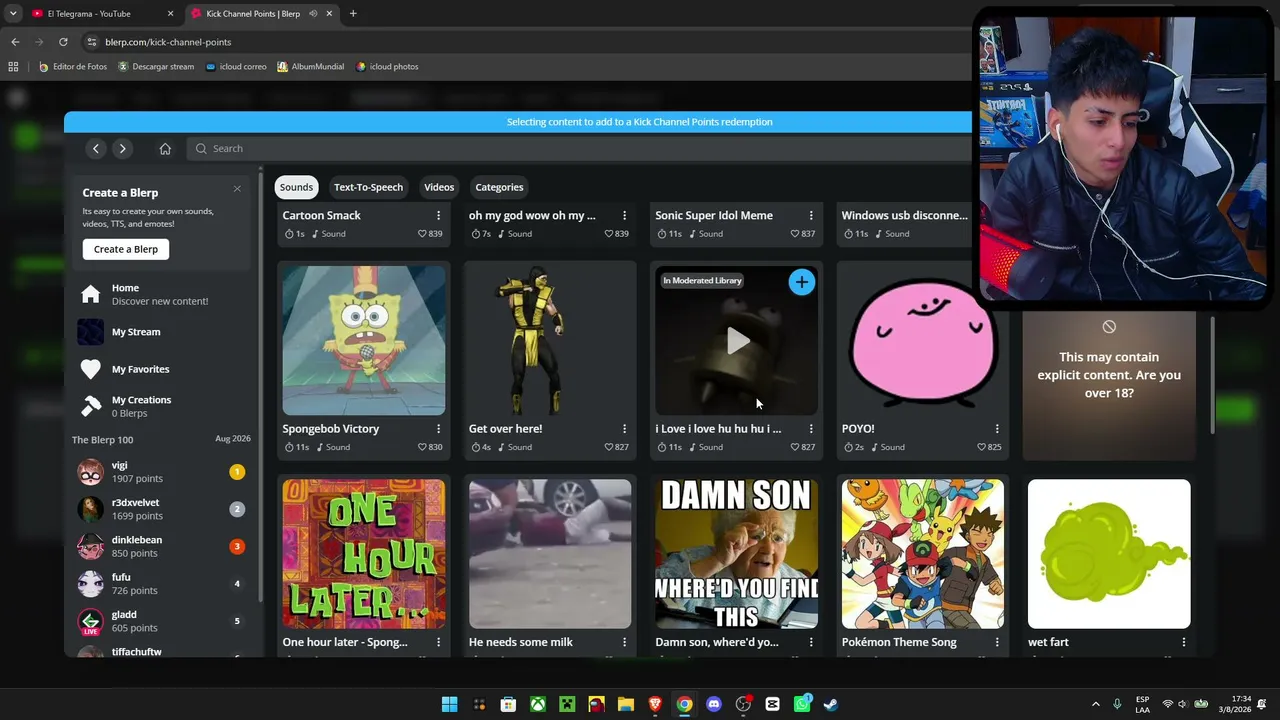Mute the Blerp tab audio icon
This screenshot has width=1280, height=720.
click(x=313, y=14)
